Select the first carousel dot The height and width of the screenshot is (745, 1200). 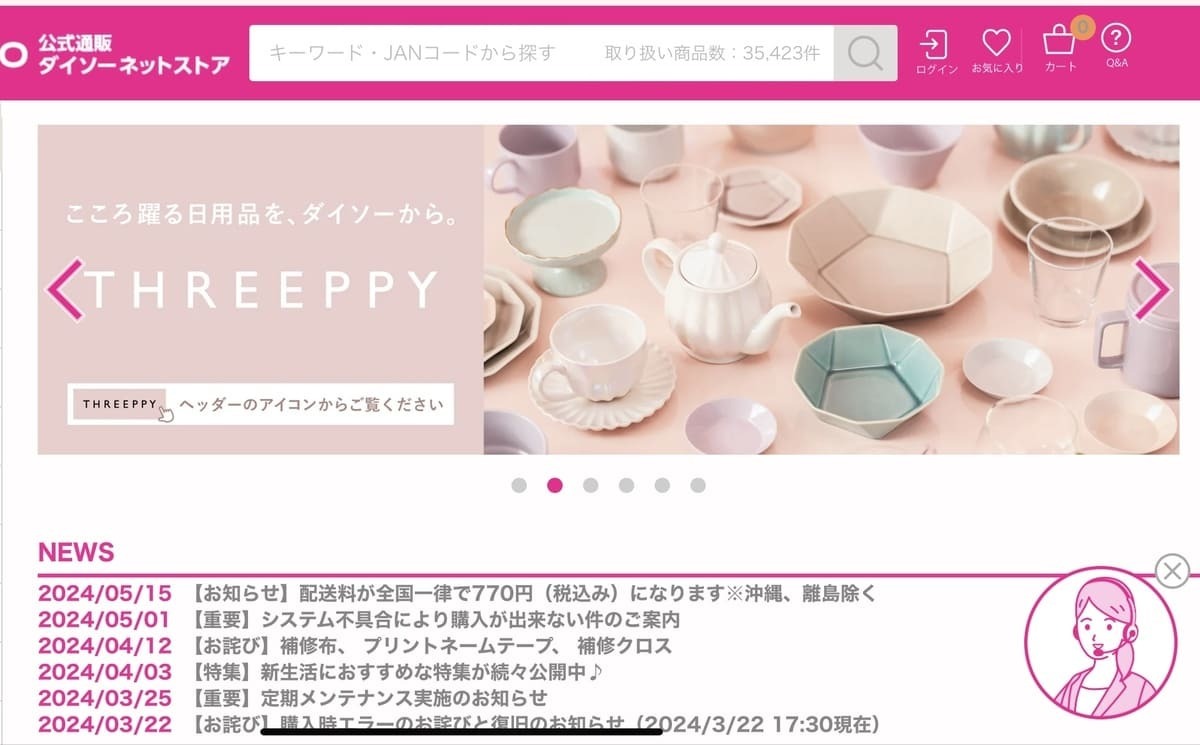(519, 485)
